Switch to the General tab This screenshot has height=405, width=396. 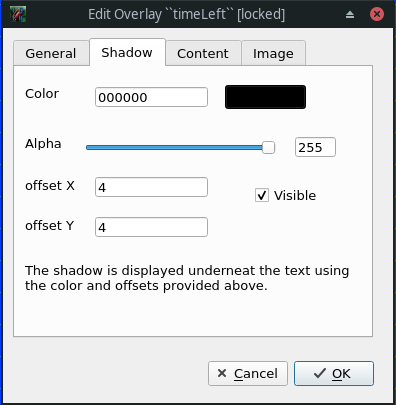point(51,53)
